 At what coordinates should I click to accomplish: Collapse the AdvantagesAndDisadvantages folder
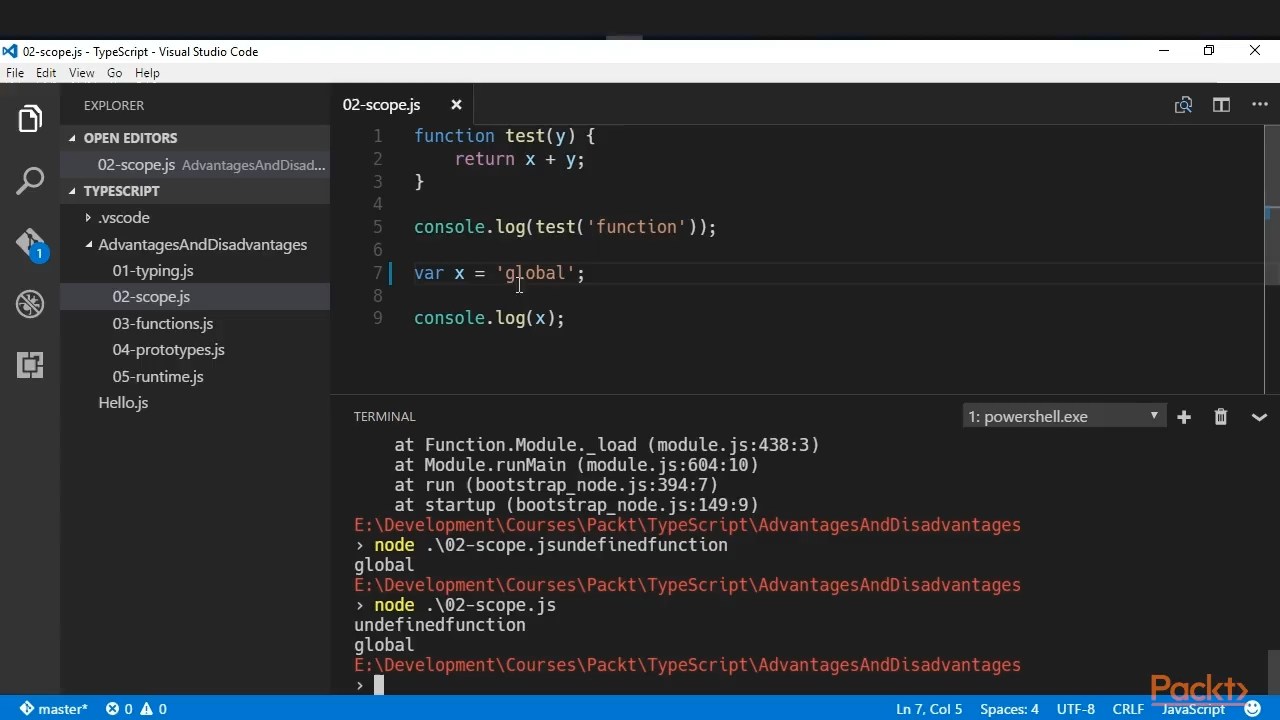click(x=202, y=244)
